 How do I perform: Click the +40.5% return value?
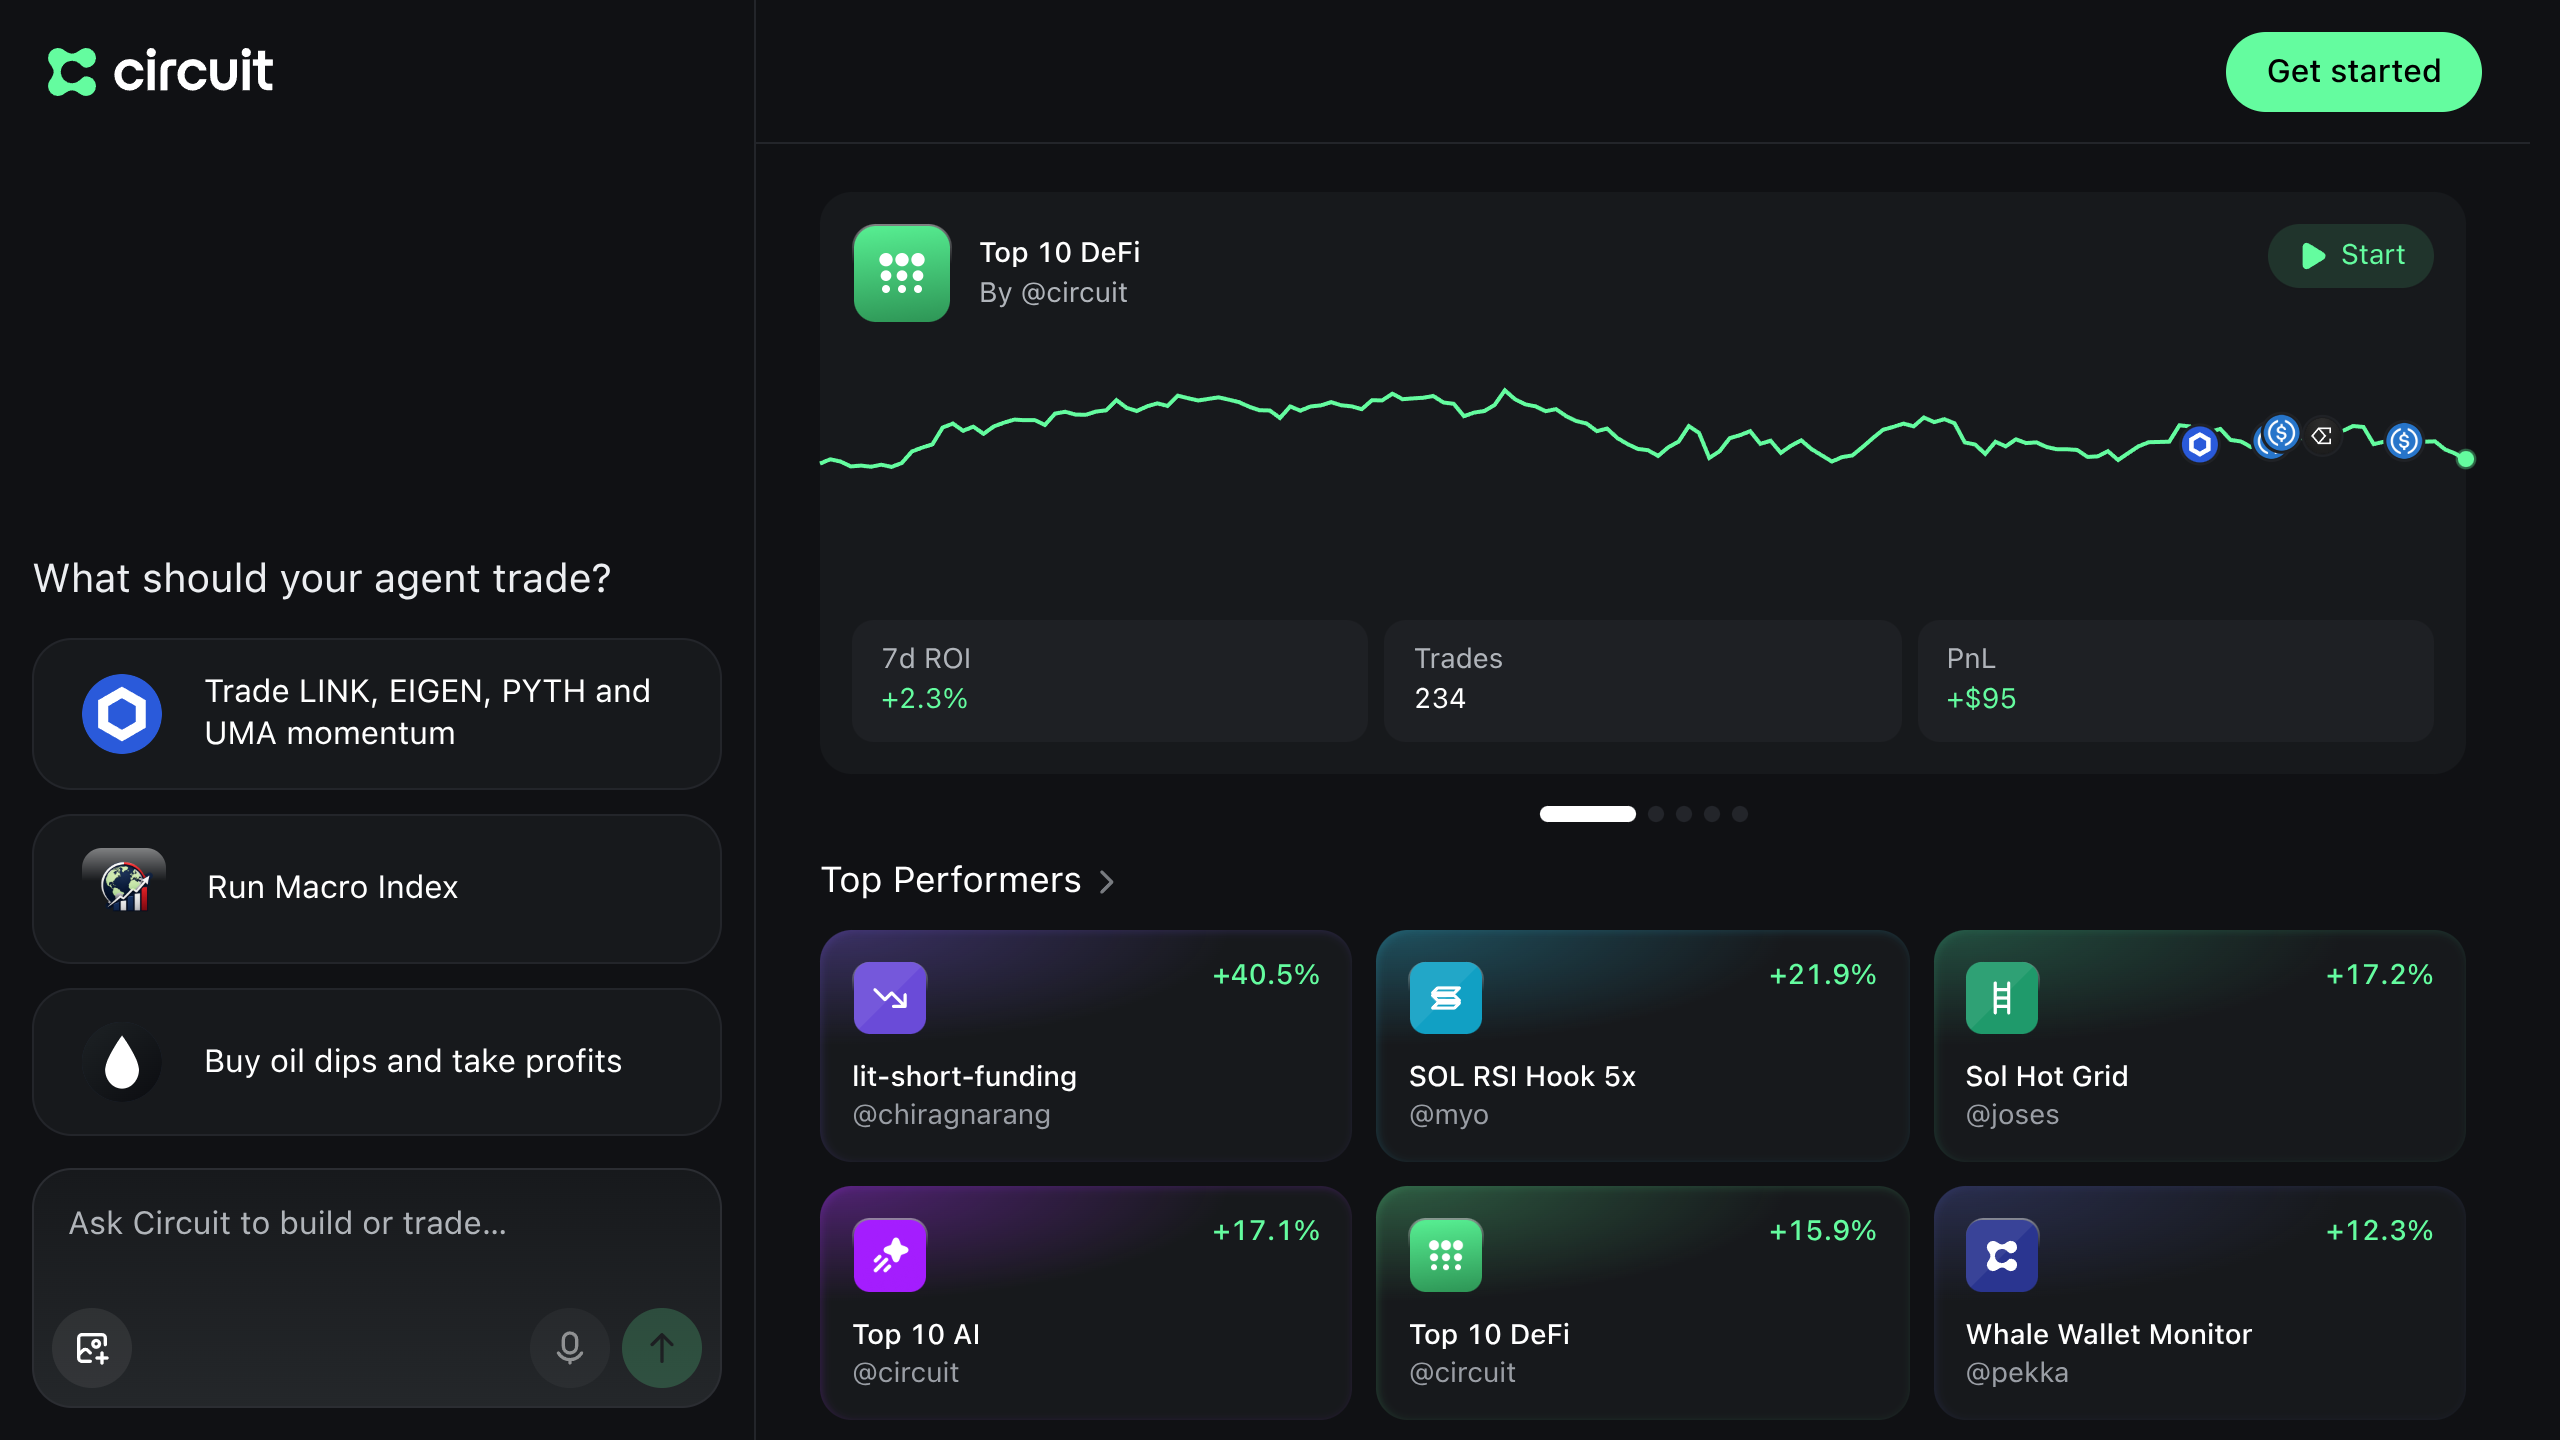pos(1266,975)
